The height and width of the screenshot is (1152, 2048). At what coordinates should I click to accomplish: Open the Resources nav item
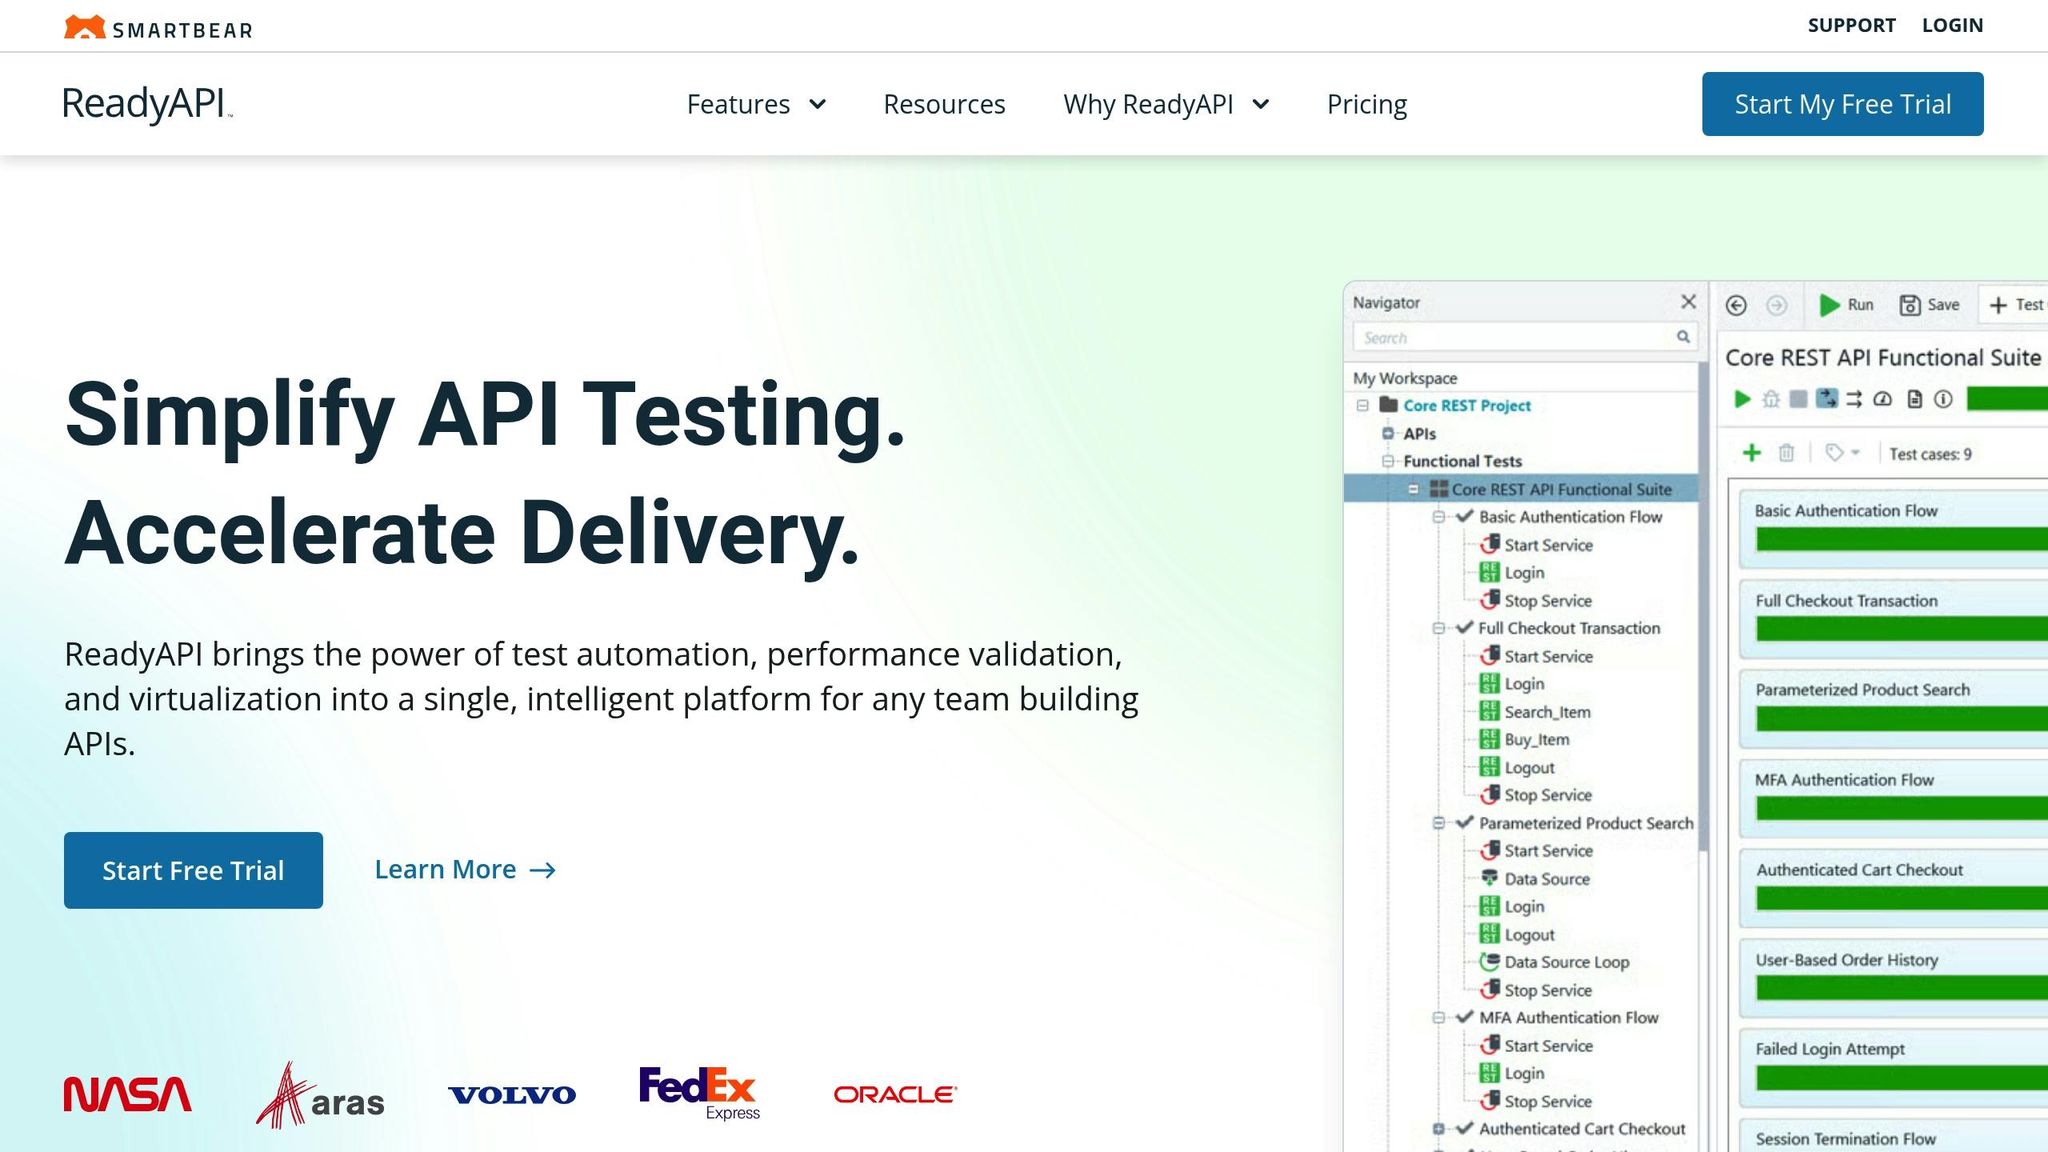coord(944,104)
